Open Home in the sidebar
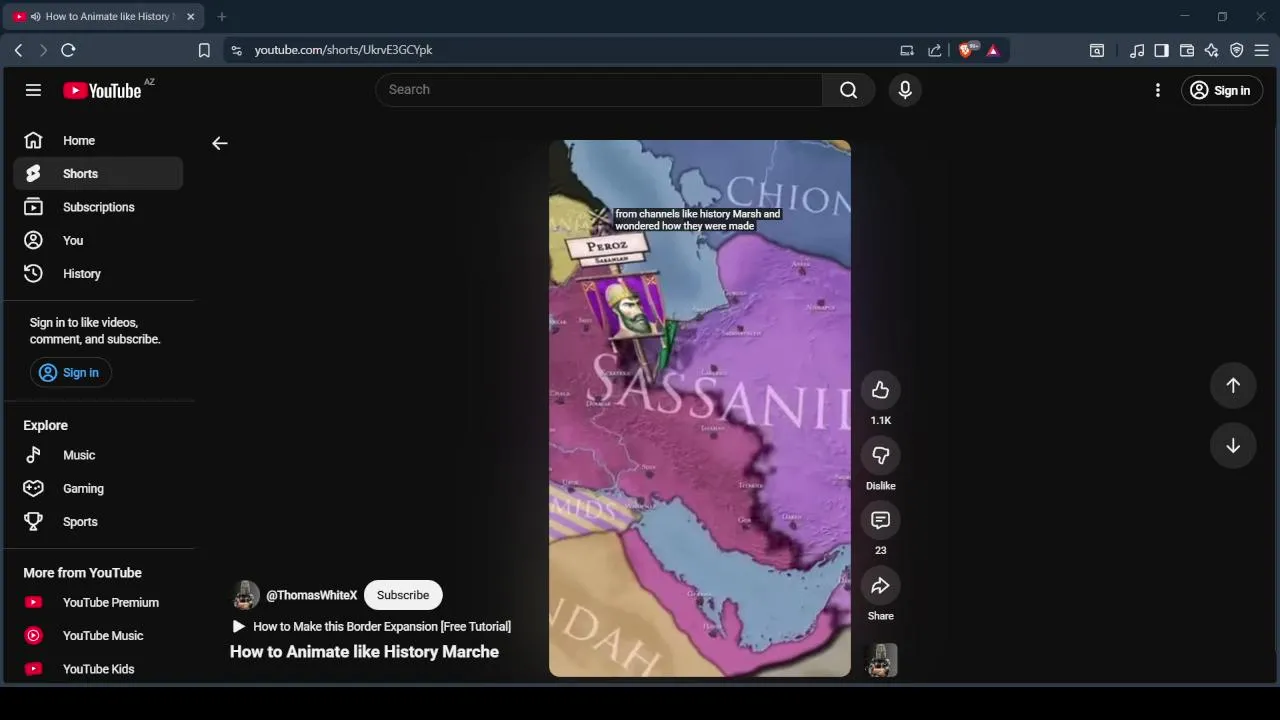1280x720 pixels. point(98,141)
